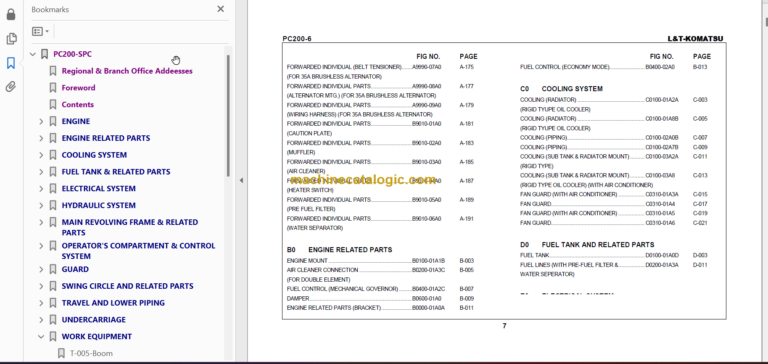Expand the GUARD bookmark

pos(41,269)
